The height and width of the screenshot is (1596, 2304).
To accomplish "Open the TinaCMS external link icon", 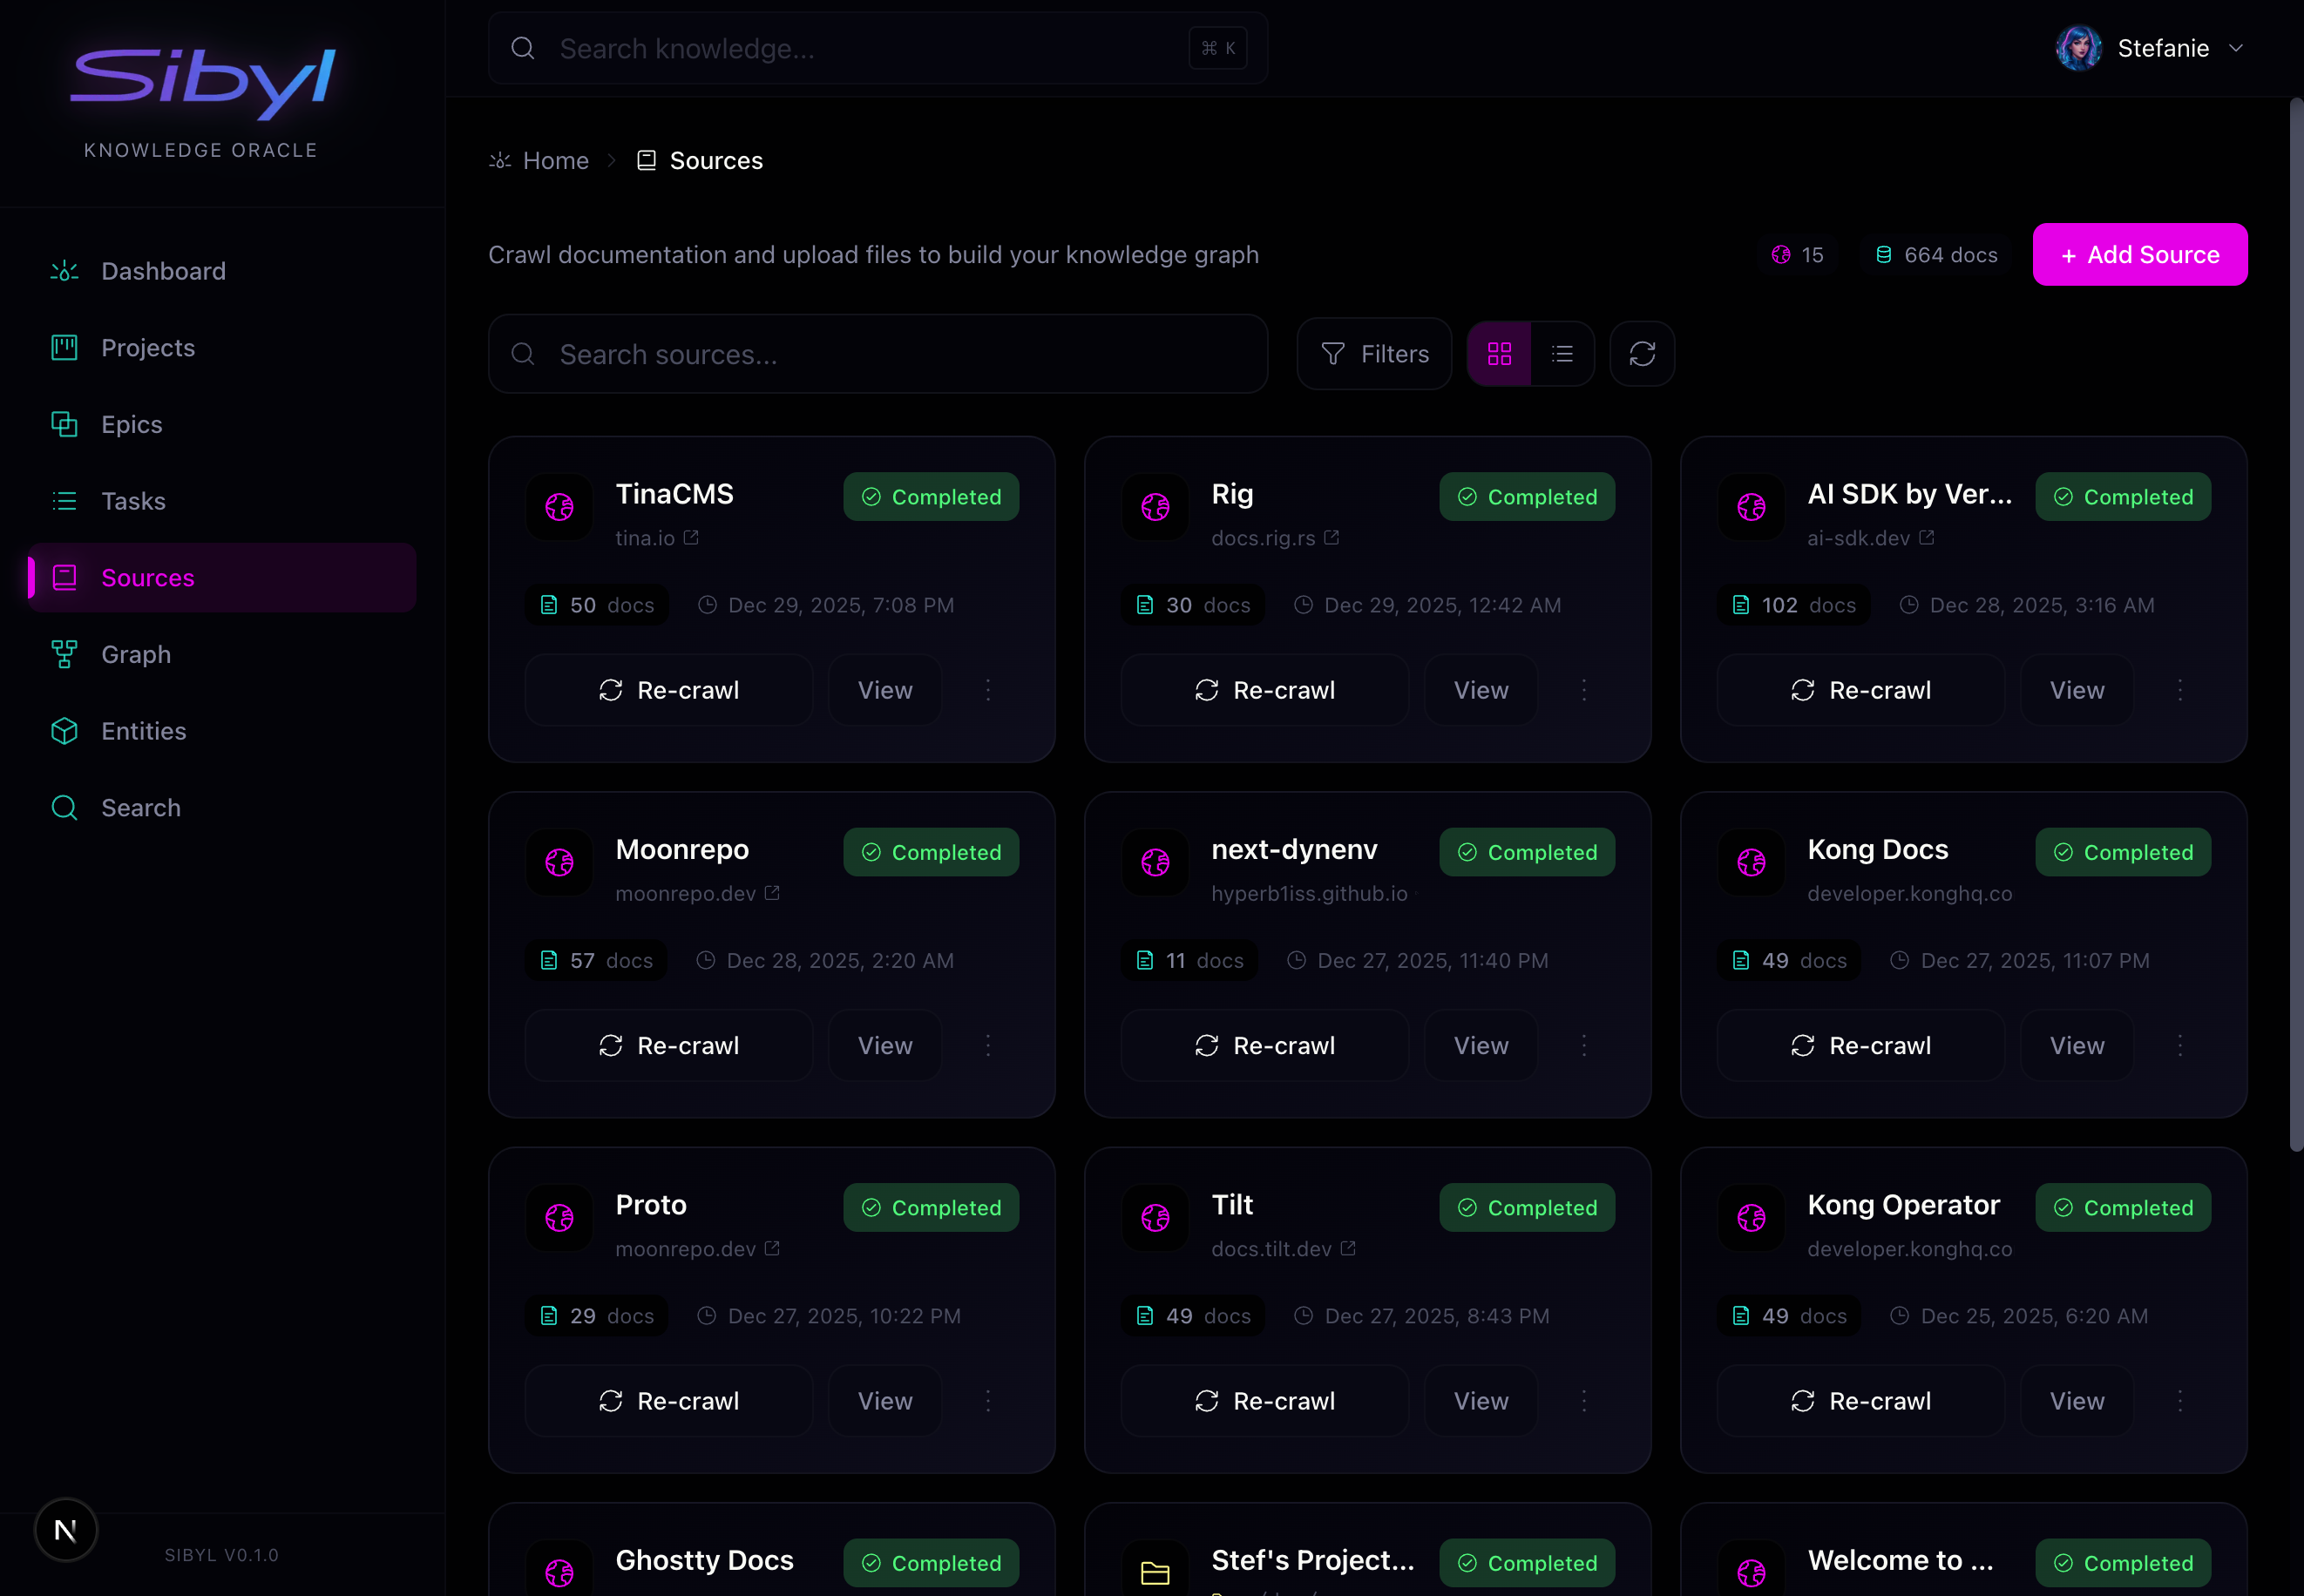I will click(x=691, y=538).
